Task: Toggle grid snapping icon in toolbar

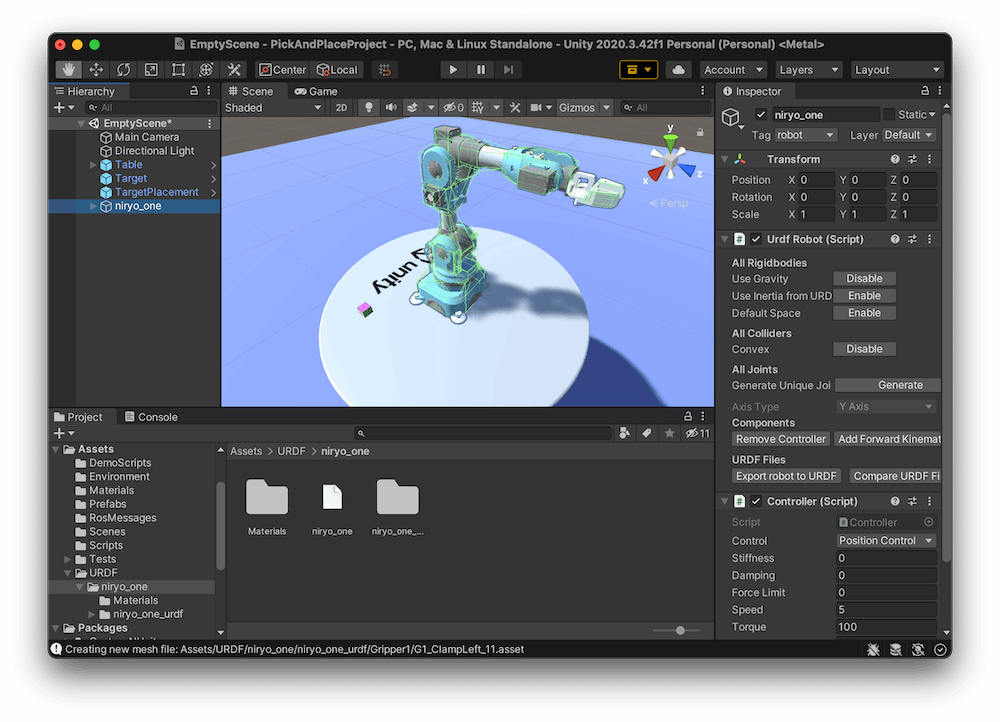Action: click(x=385, y=70)
